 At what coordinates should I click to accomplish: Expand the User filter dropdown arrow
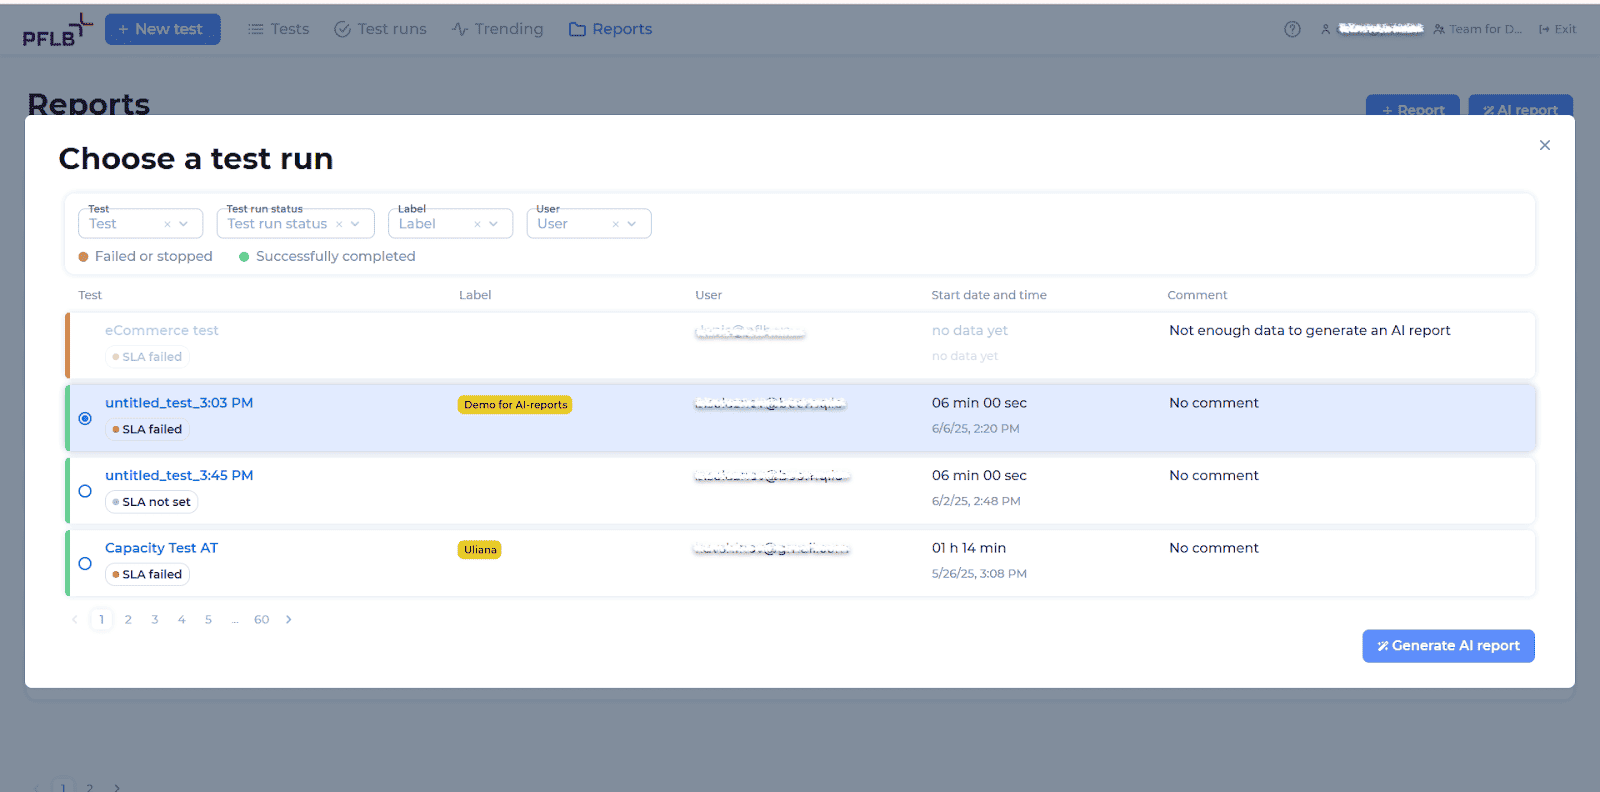tap(631, 224)
